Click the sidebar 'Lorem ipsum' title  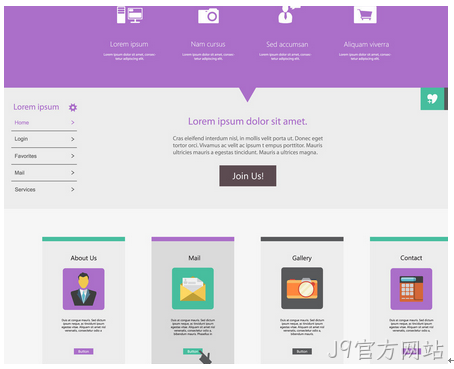(36, 107)
